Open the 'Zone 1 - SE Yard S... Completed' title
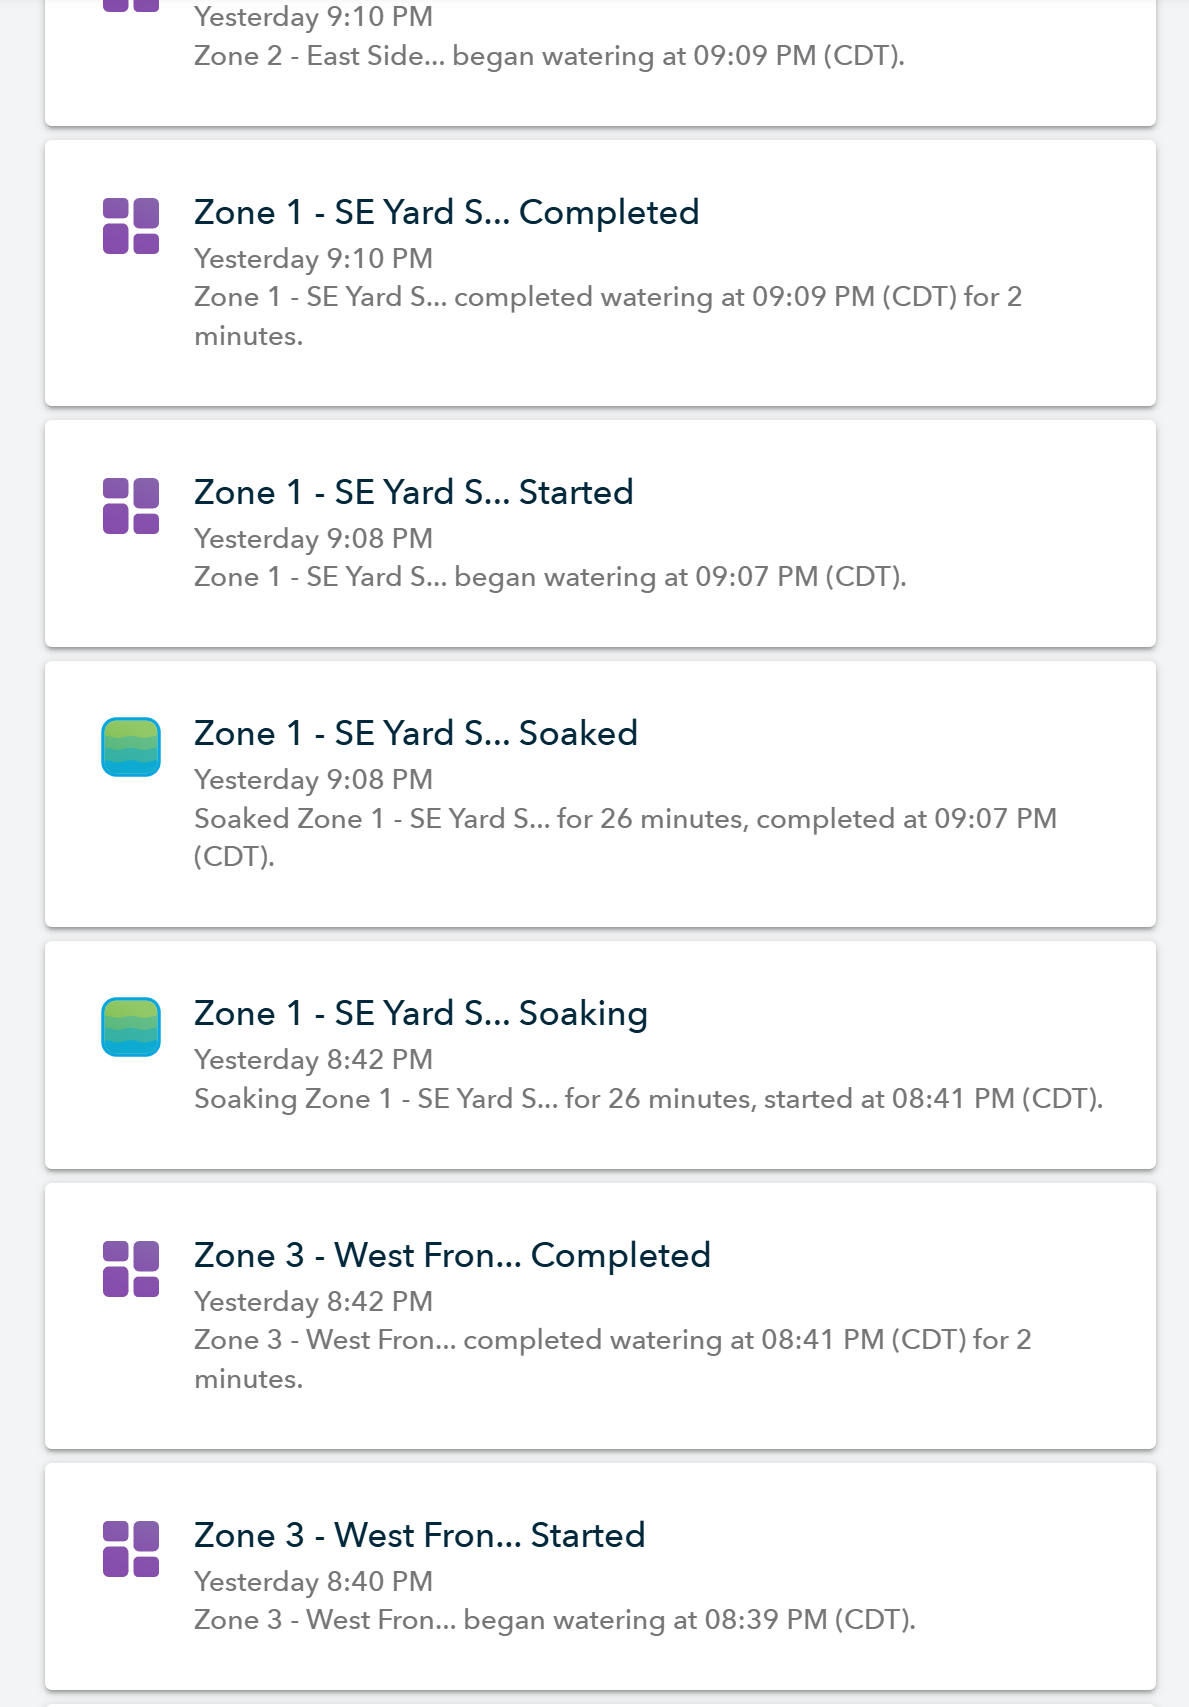The image size is (1189, 1707). [447, 212]
